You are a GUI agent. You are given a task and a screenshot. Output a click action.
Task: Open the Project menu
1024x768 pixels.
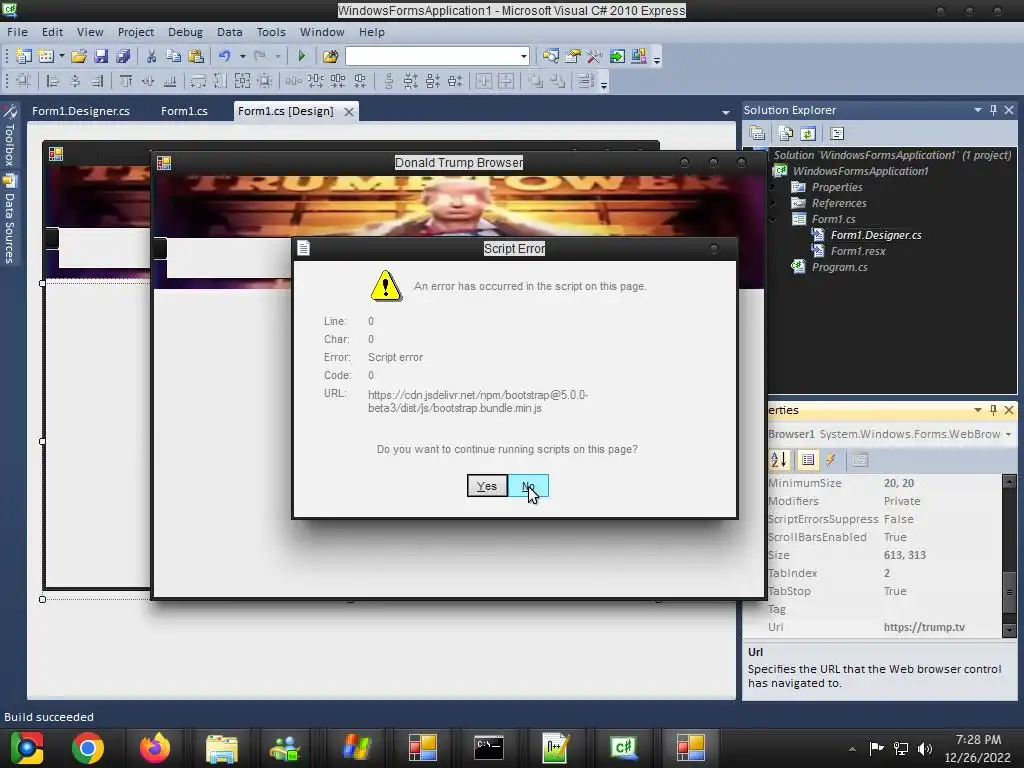(136, 32)
